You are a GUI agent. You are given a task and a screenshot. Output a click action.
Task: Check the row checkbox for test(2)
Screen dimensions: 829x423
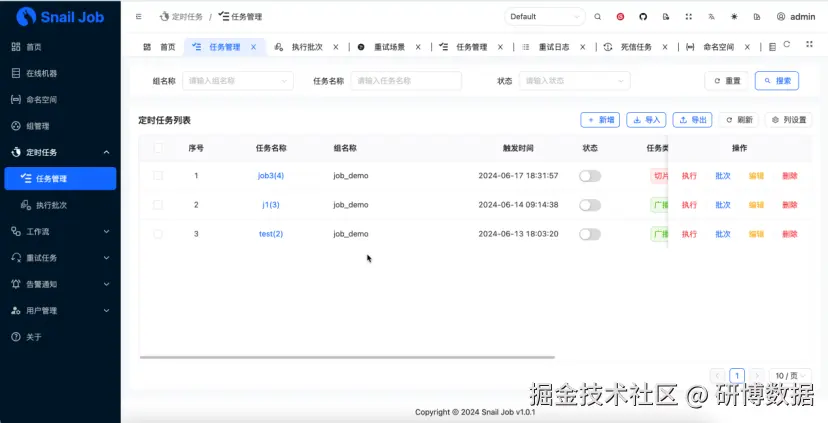pyautogui.click(x=158, y=234)
